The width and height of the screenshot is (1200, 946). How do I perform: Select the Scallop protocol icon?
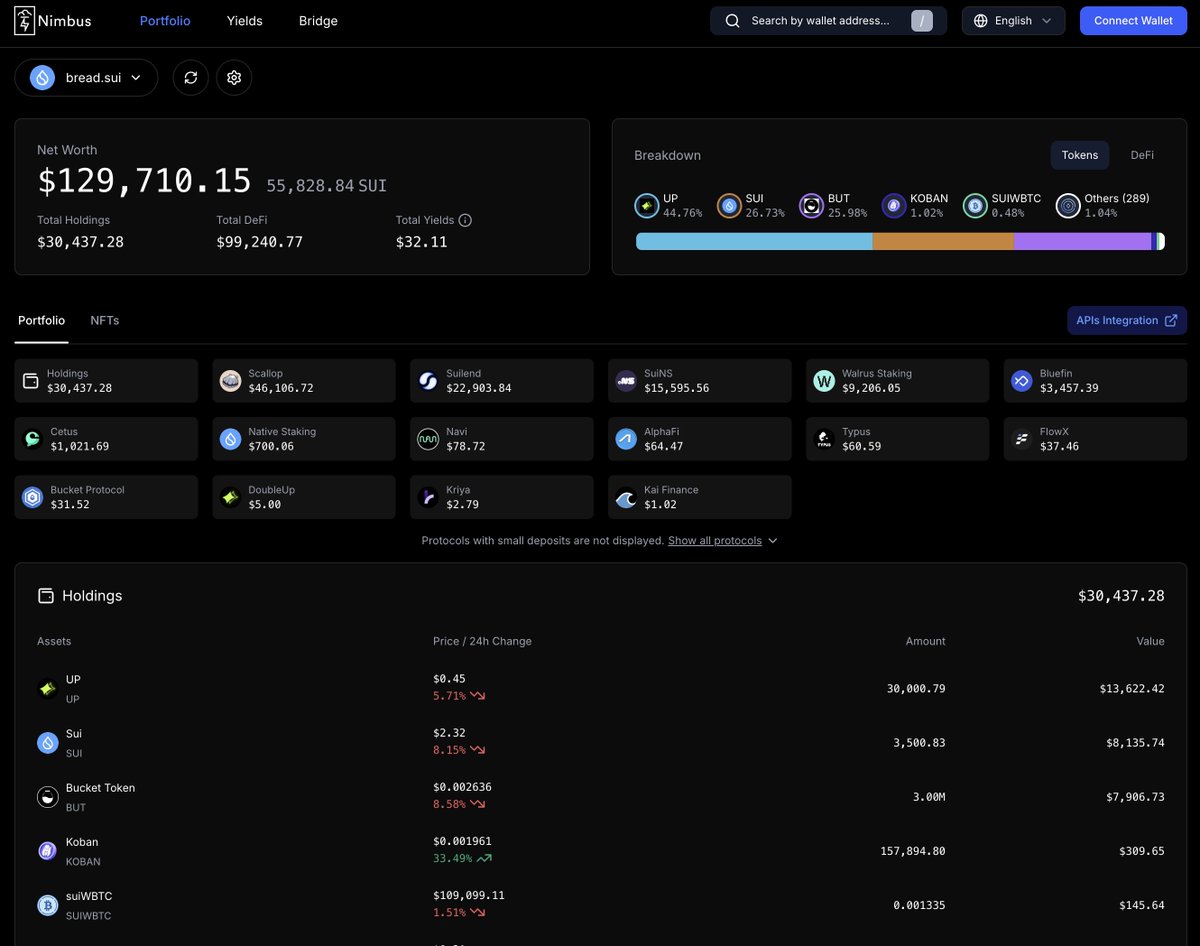[230, 380]
